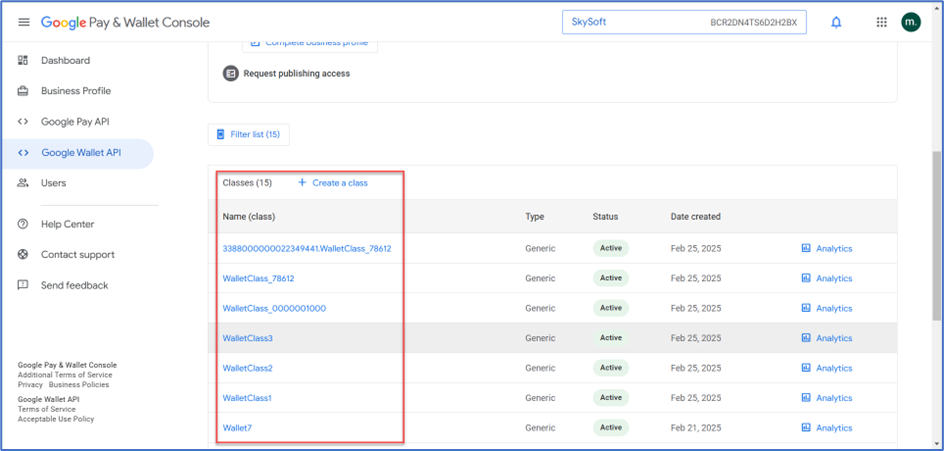Open the Wallet7 class link
The image size is (944, 451).
(237, 428)
